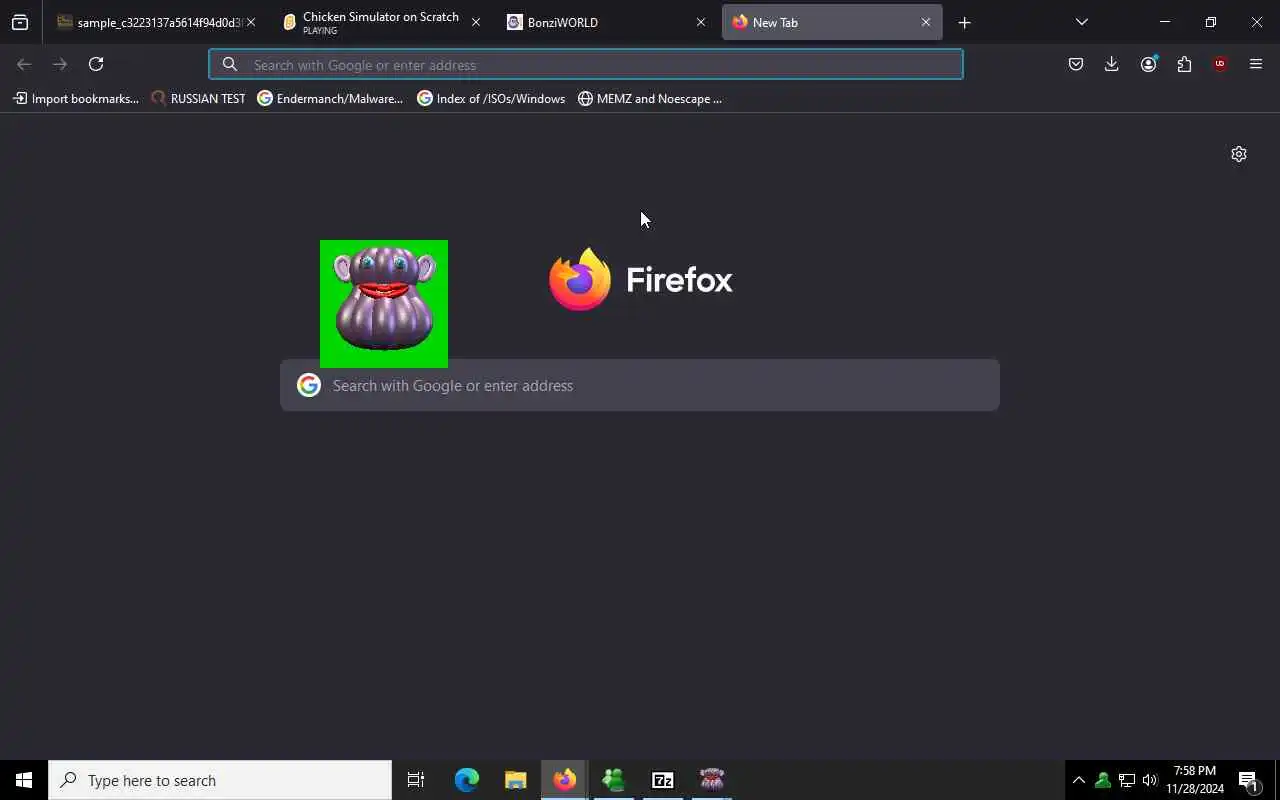Switch to the sample_c3223137 tab

click(x=148, y=22)
